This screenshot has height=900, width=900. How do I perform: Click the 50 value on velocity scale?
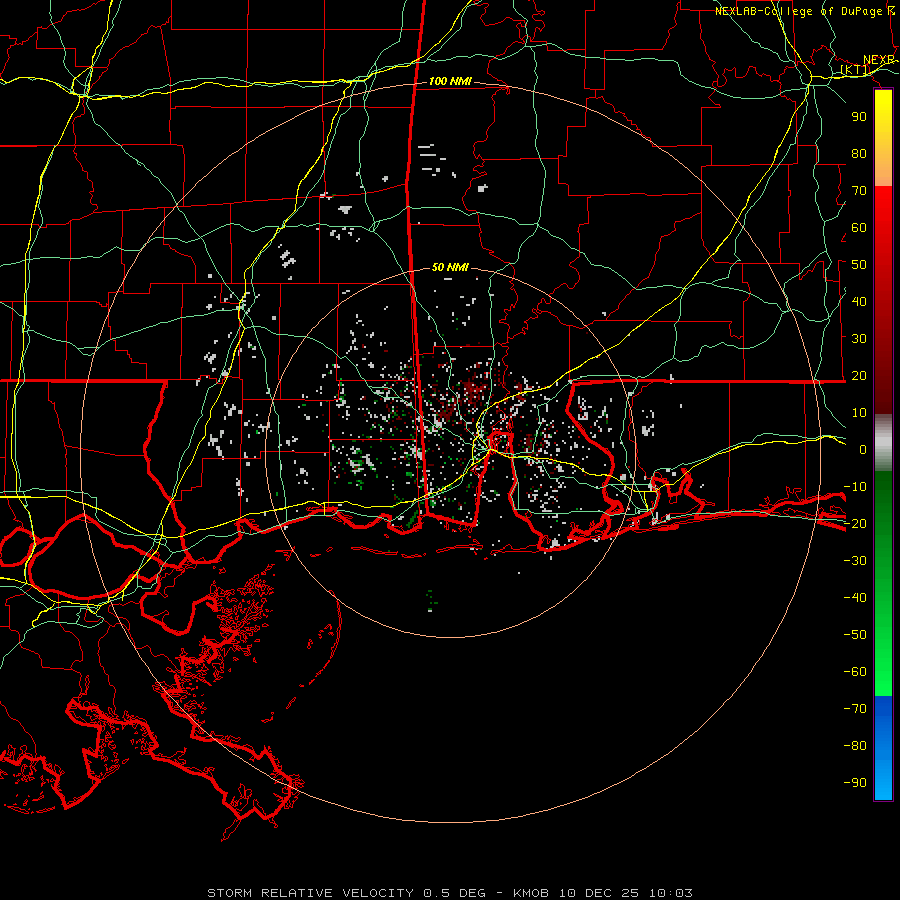[x=859, y=265]
